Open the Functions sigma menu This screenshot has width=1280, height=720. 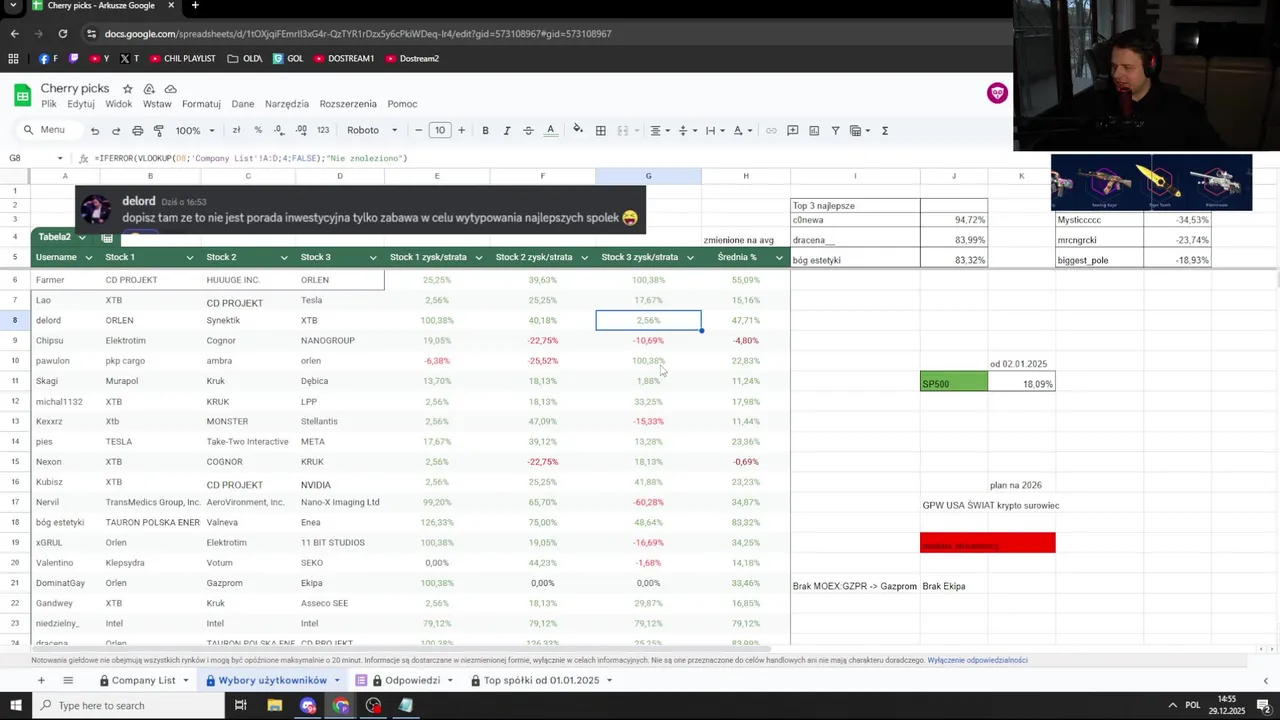click(x=884, y=130)
